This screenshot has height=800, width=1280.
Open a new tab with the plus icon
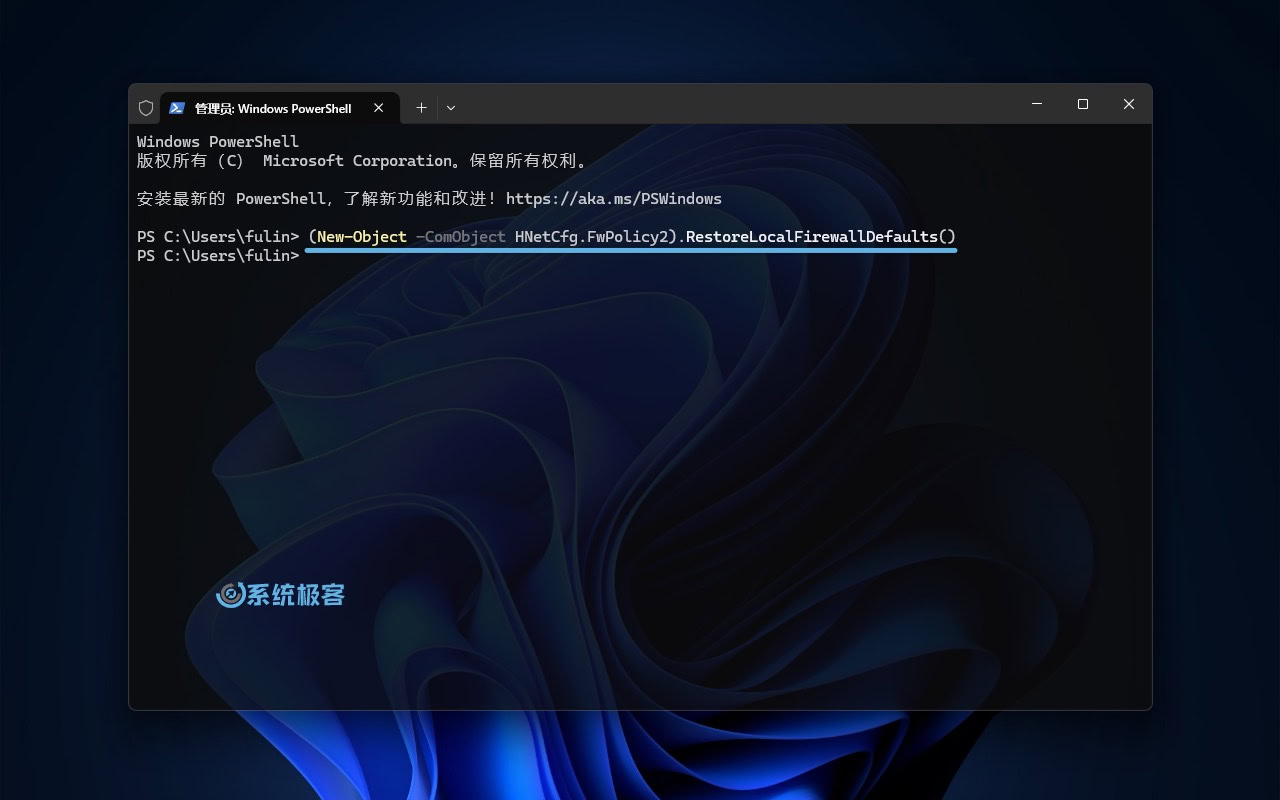(421, 107)
